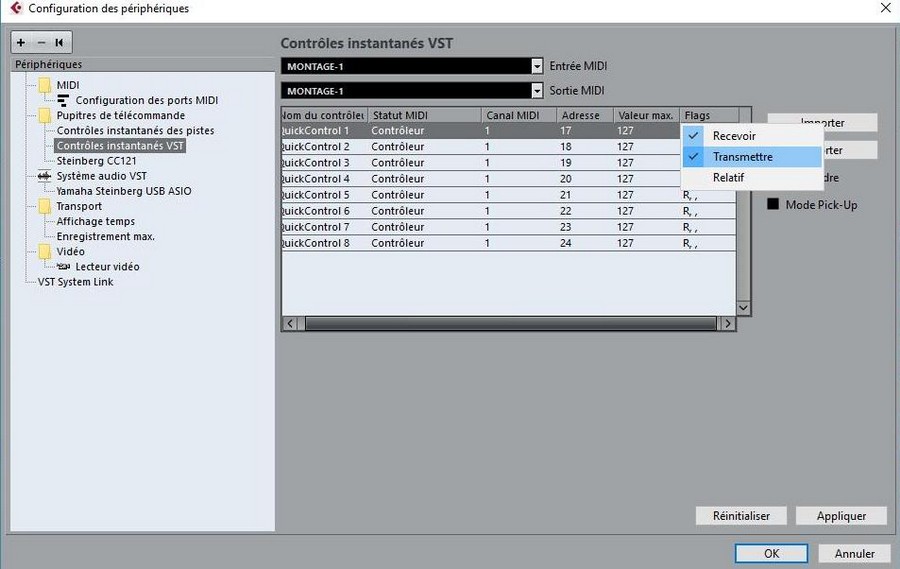The height and width of the screenshot is (569, 900).
Task: Enable the Mode Pick-Up checkbox
Action: click(773, 204)
